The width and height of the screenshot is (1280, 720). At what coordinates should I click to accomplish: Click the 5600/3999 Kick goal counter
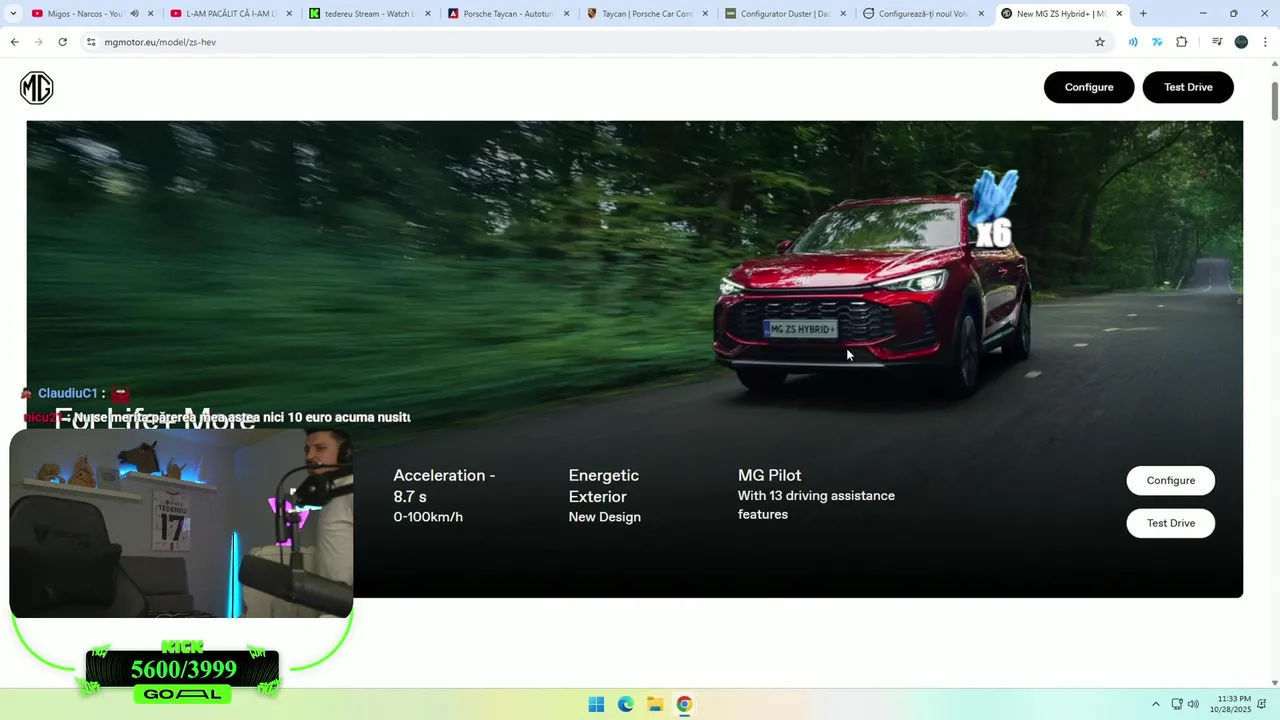[183, 669]
